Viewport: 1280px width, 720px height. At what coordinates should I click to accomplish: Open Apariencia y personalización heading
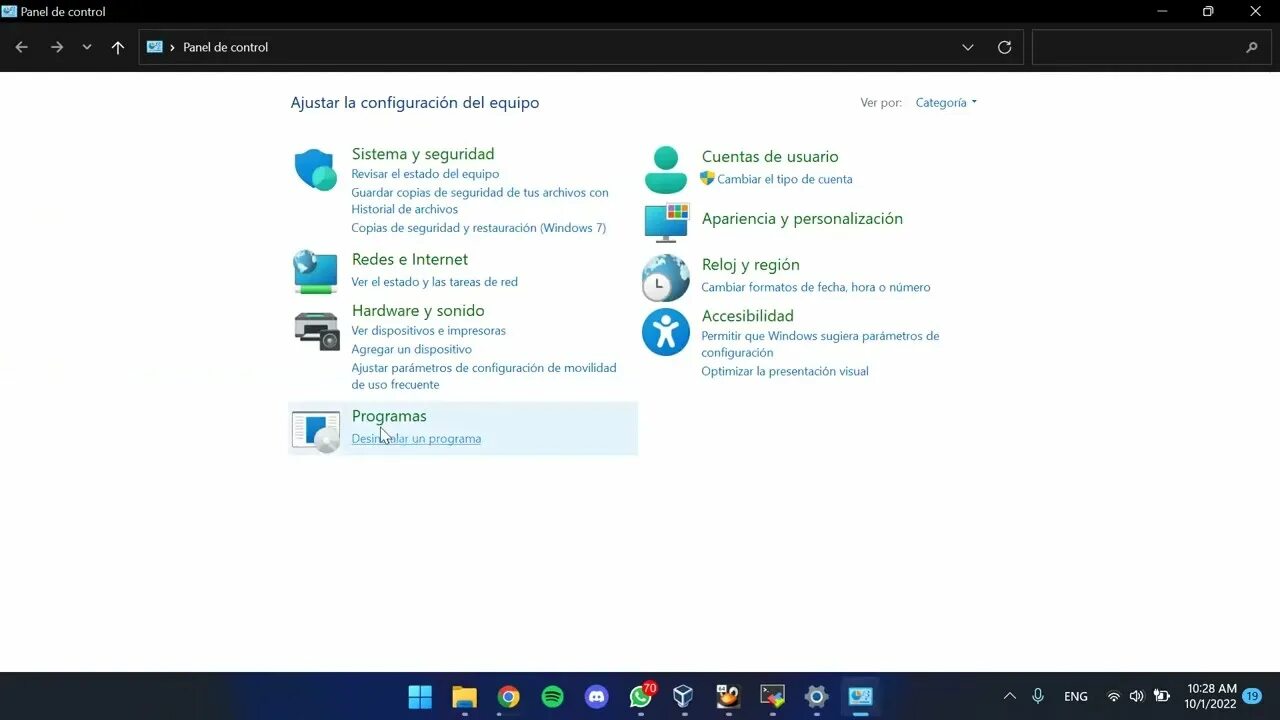[802, 219]
